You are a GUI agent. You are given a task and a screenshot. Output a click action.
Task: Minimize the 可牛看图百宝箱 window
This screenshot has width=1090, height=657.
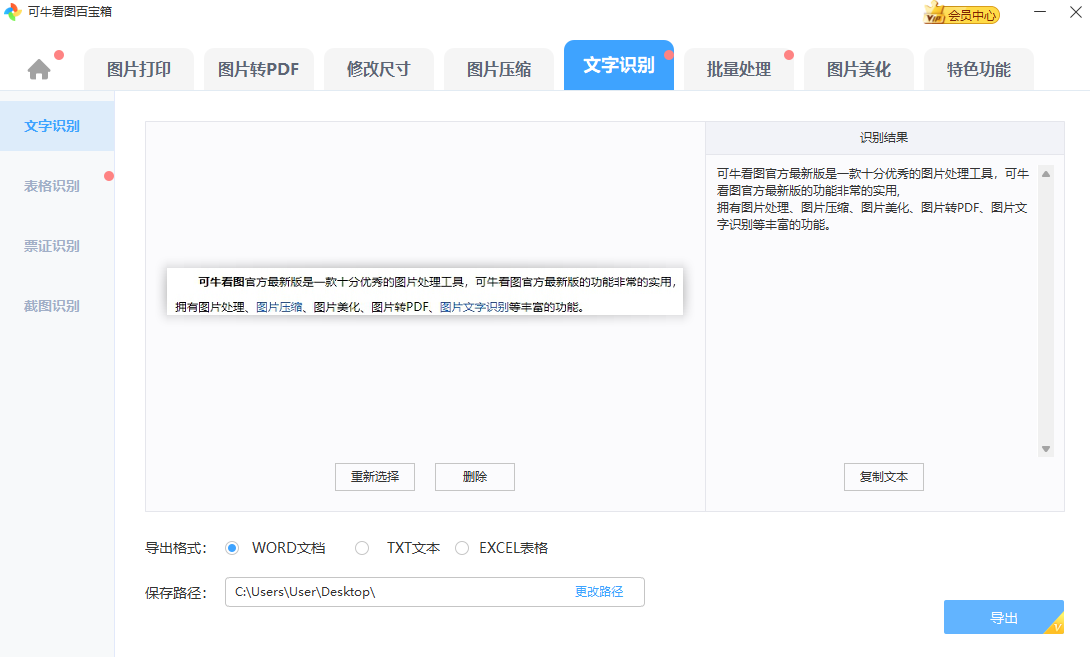point(1040,12)
